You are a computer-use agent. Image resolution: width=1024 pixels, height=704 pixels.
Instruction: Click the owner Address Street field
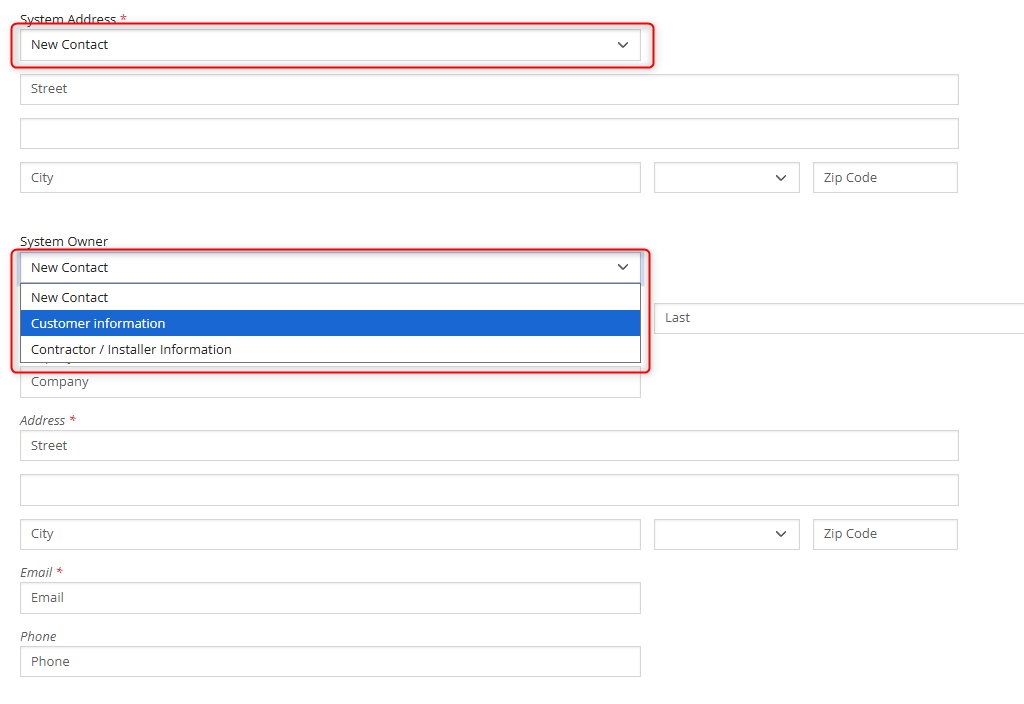[x=489, y=446]
